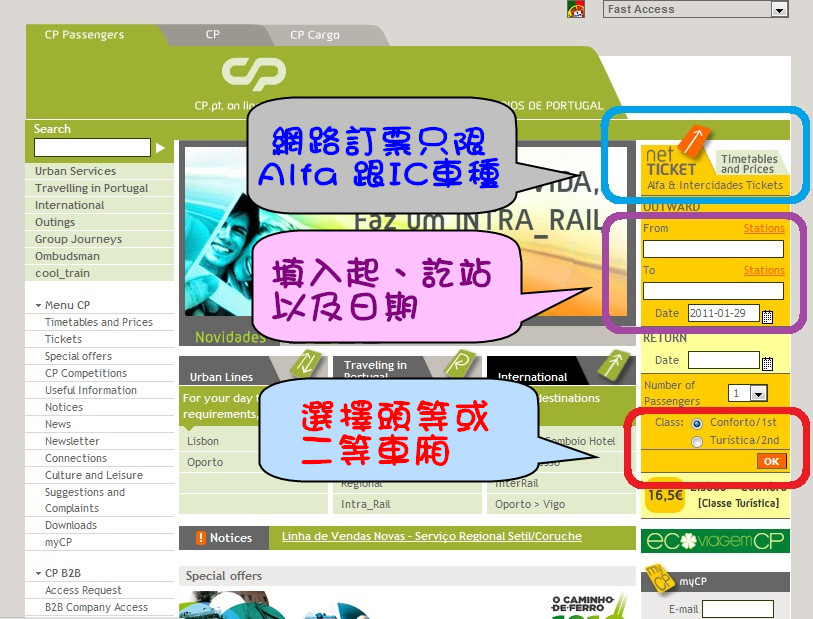Click the orange OK button
Screen dimensions: 813x619
pyautogui.click(x=772, y=461)
